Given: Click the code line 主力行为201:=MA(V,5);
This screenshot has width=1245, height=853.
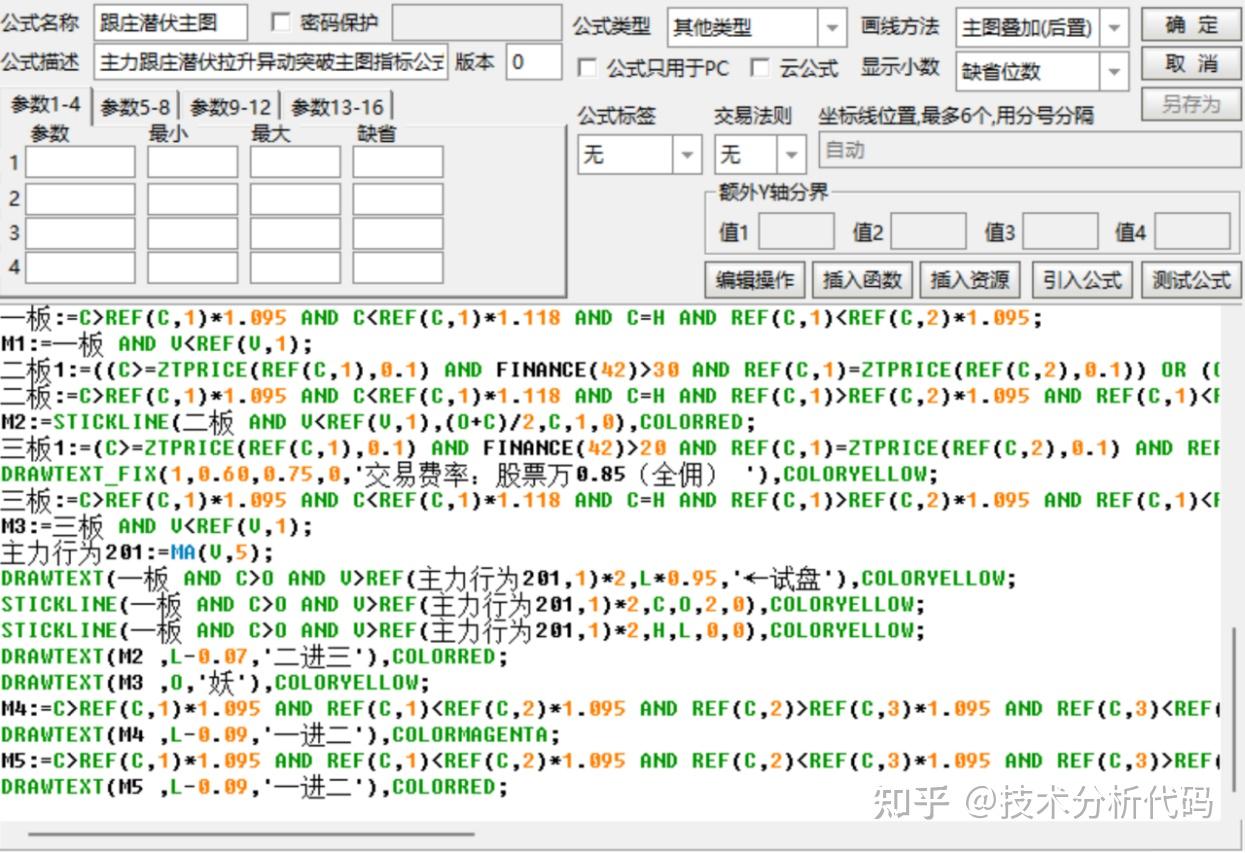Looking at the screenshot, I should click(137, 552).
